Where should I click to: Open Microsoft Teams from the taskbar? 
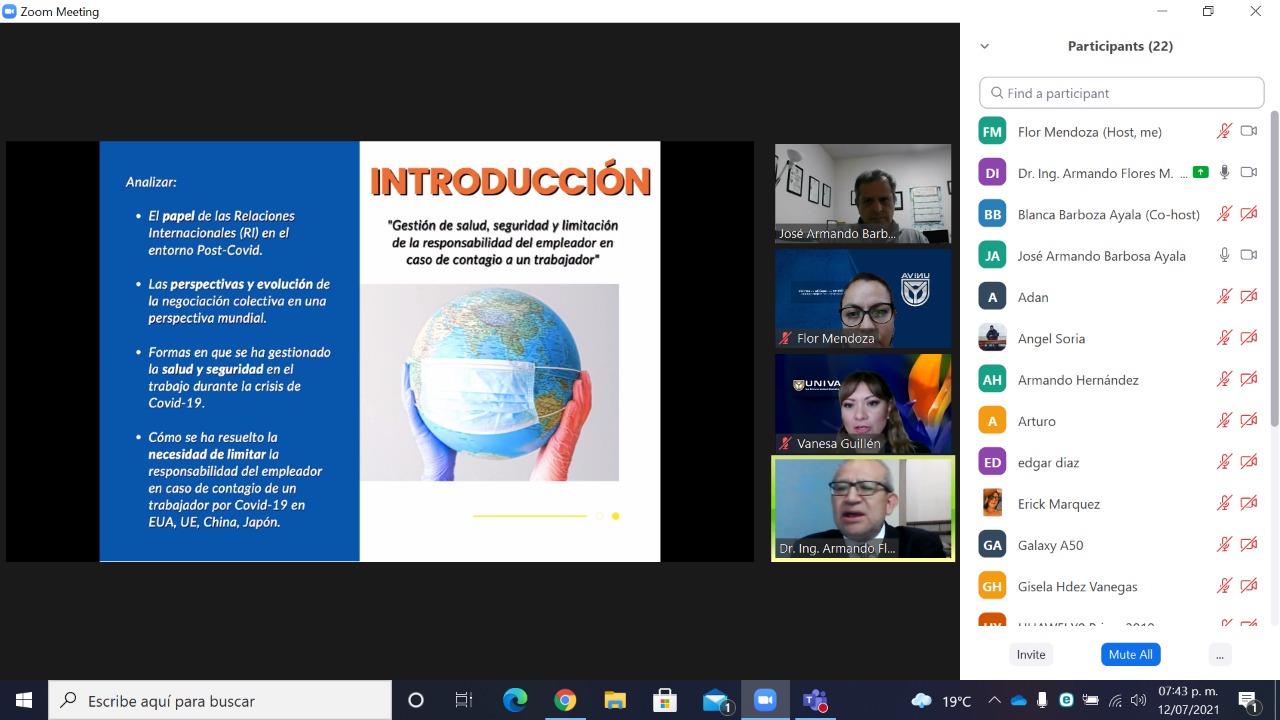815,701
